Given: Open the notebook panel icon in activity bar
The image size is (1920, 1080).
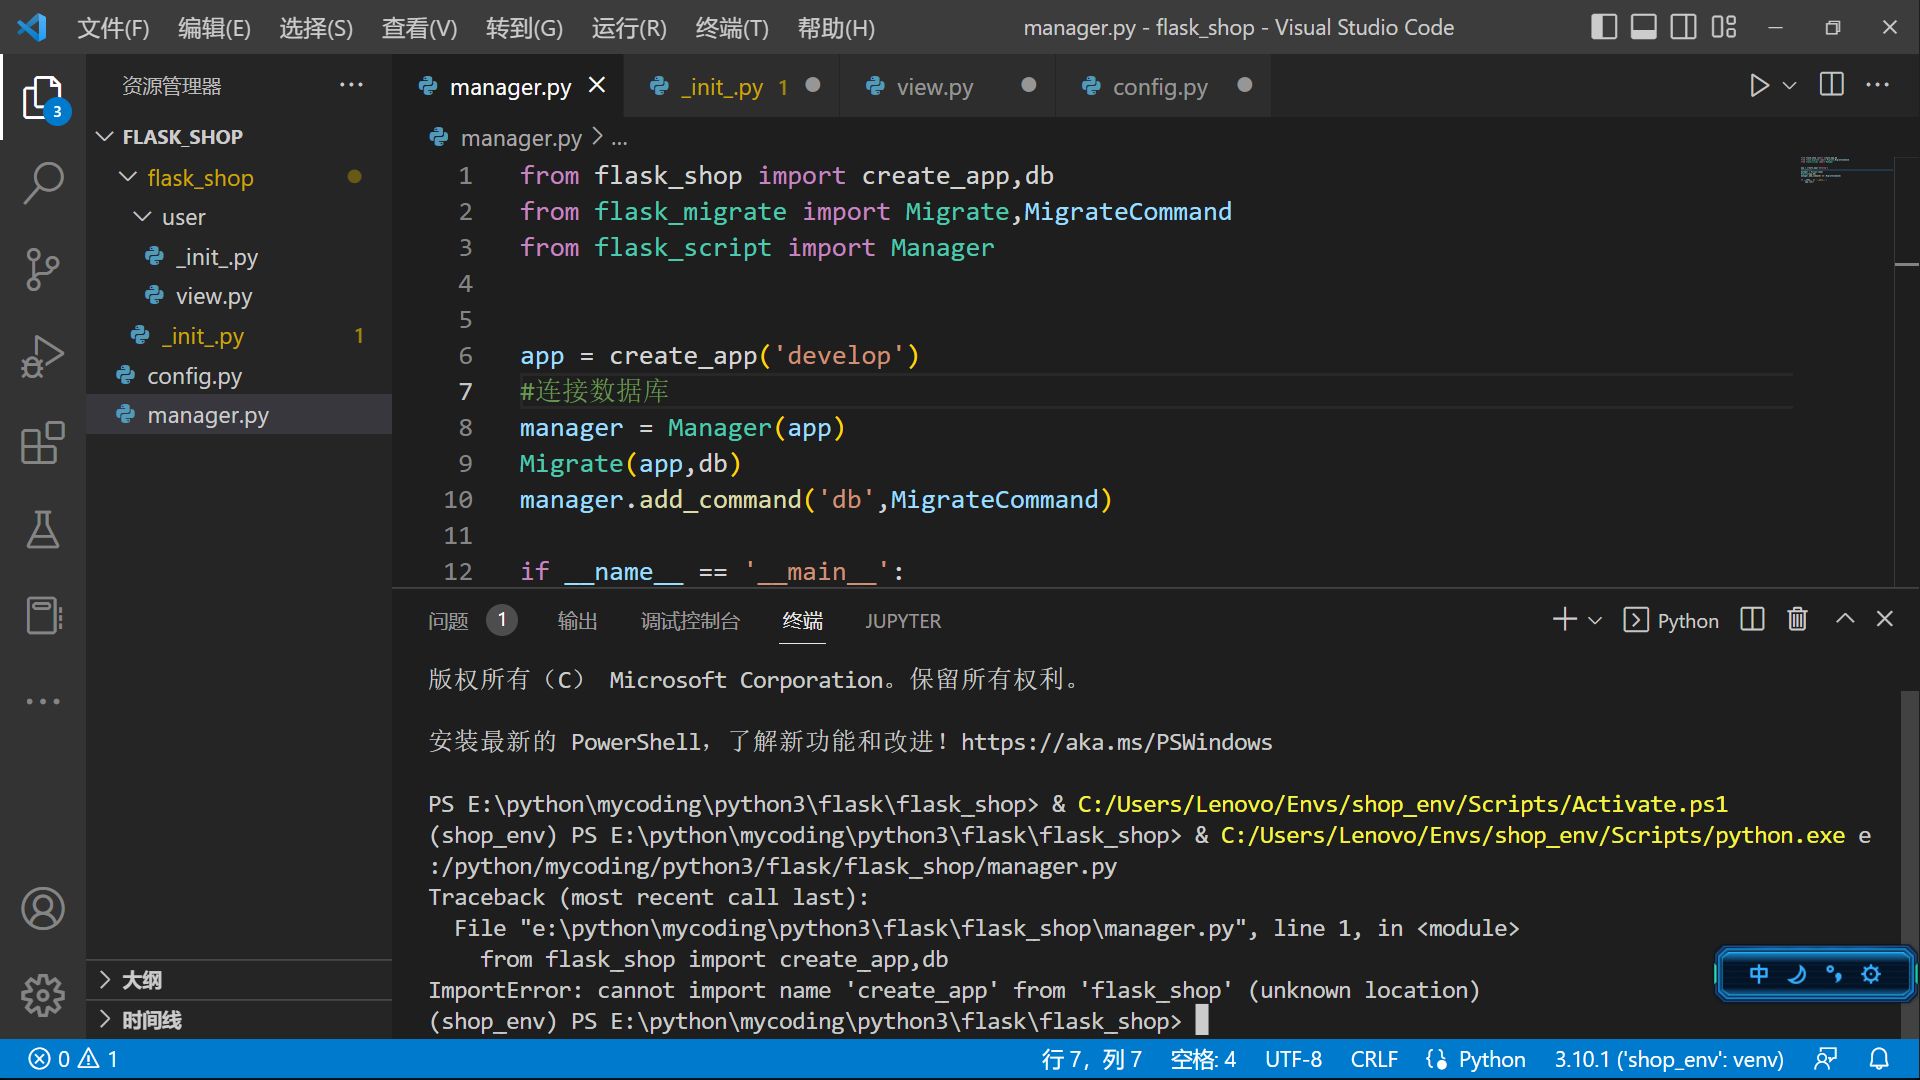Looking at the screenshot, I should click(x=43, y=615).
